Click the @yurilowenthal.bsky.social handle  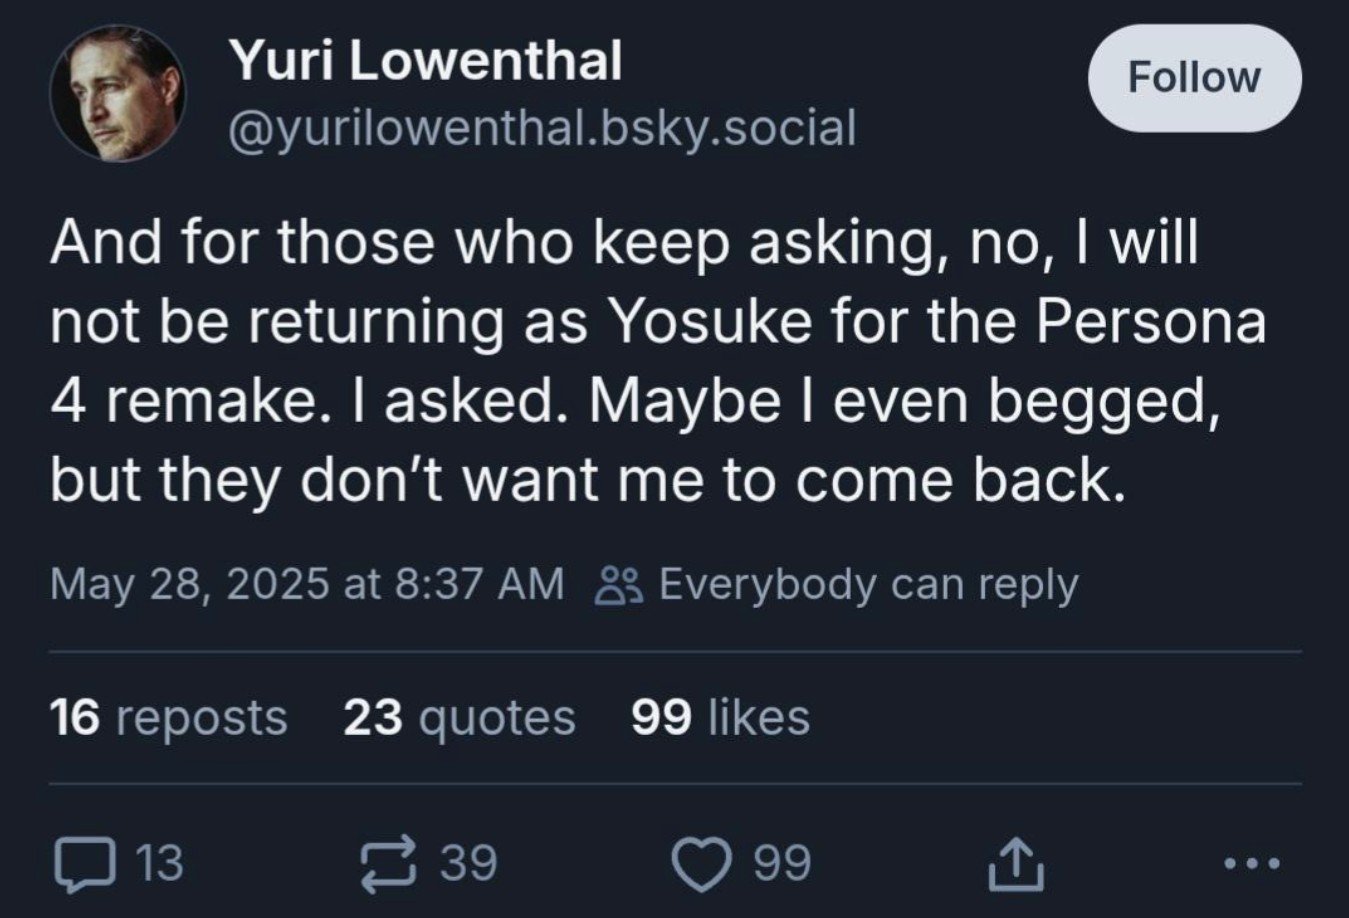pos(542,128)
